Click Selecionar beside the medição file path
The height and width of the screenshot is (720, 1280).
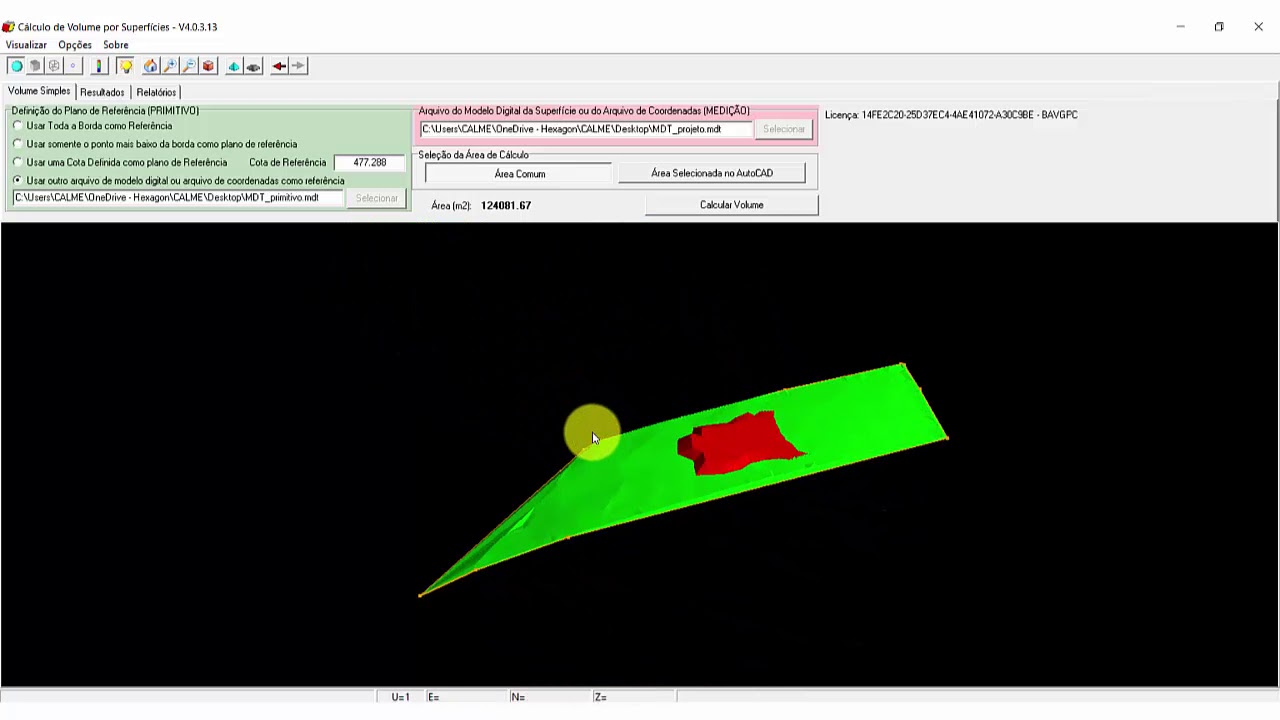(x=784, y=129)
